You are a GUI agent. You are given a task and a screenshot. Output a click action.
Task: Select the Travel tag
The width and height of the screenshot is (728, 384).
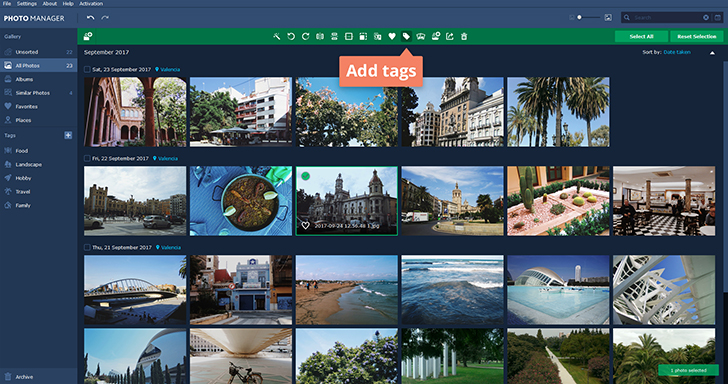pyautogui.click(x=39, y=191)
